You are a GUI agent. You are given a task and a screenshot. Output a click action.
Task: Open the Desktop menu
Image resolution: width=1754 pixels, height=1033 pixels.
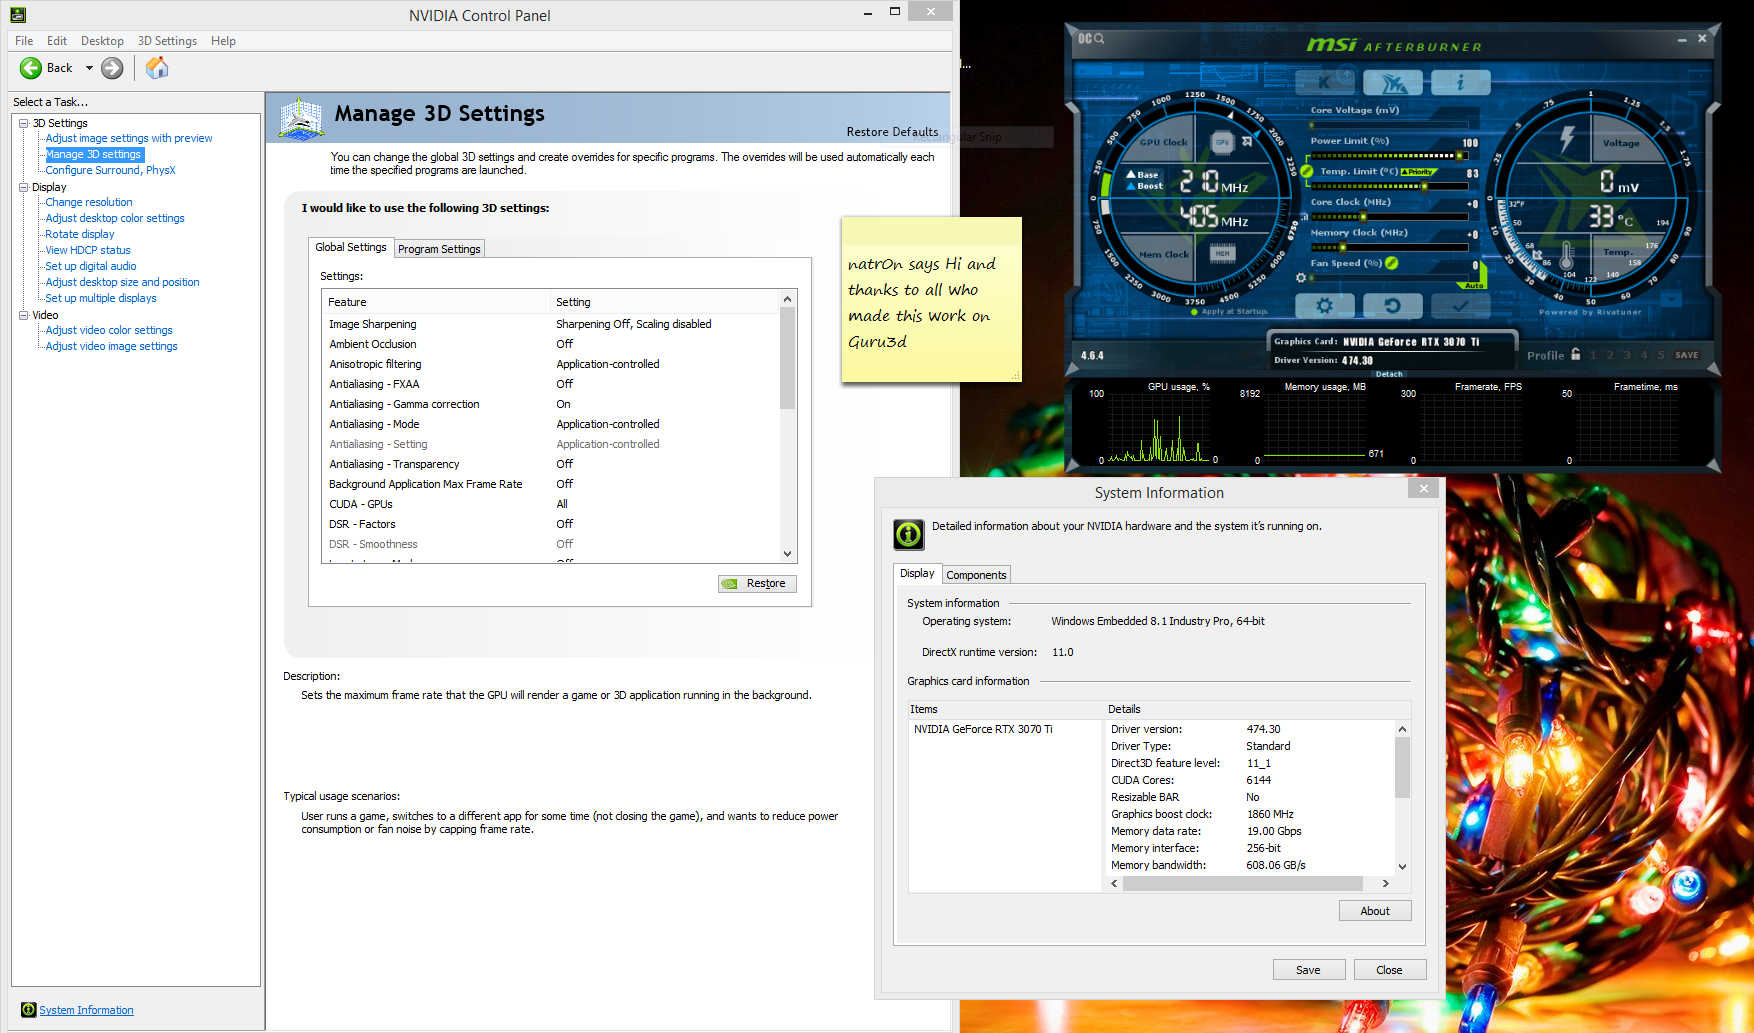102,41
